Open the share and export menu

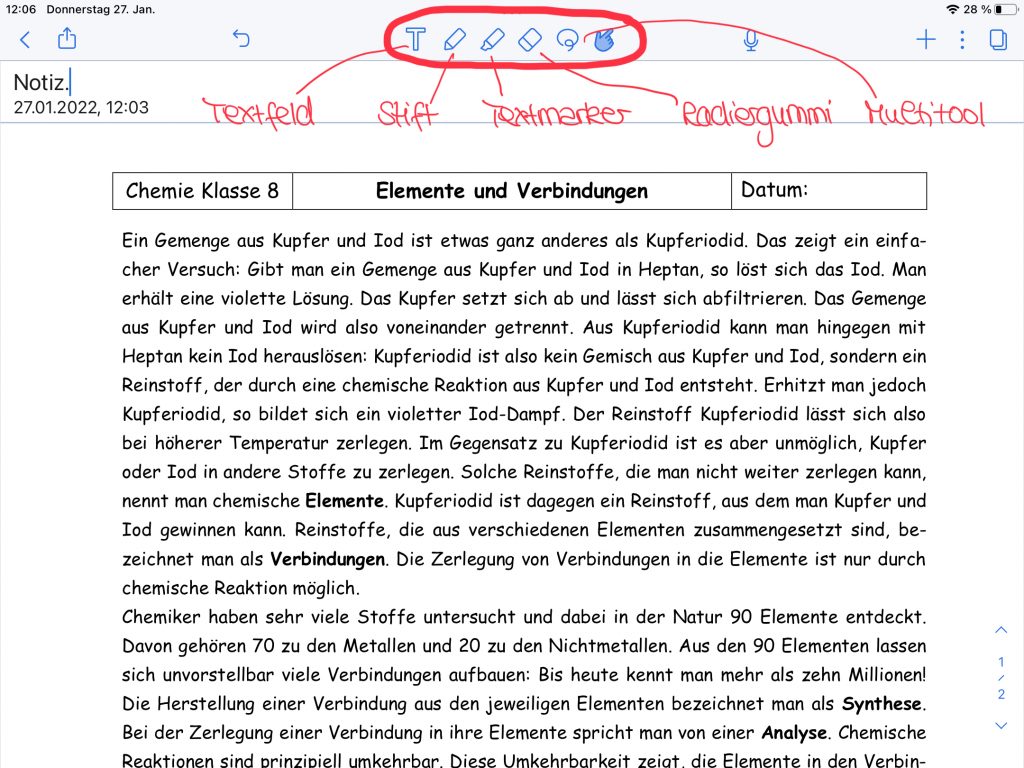coord(67,39)
